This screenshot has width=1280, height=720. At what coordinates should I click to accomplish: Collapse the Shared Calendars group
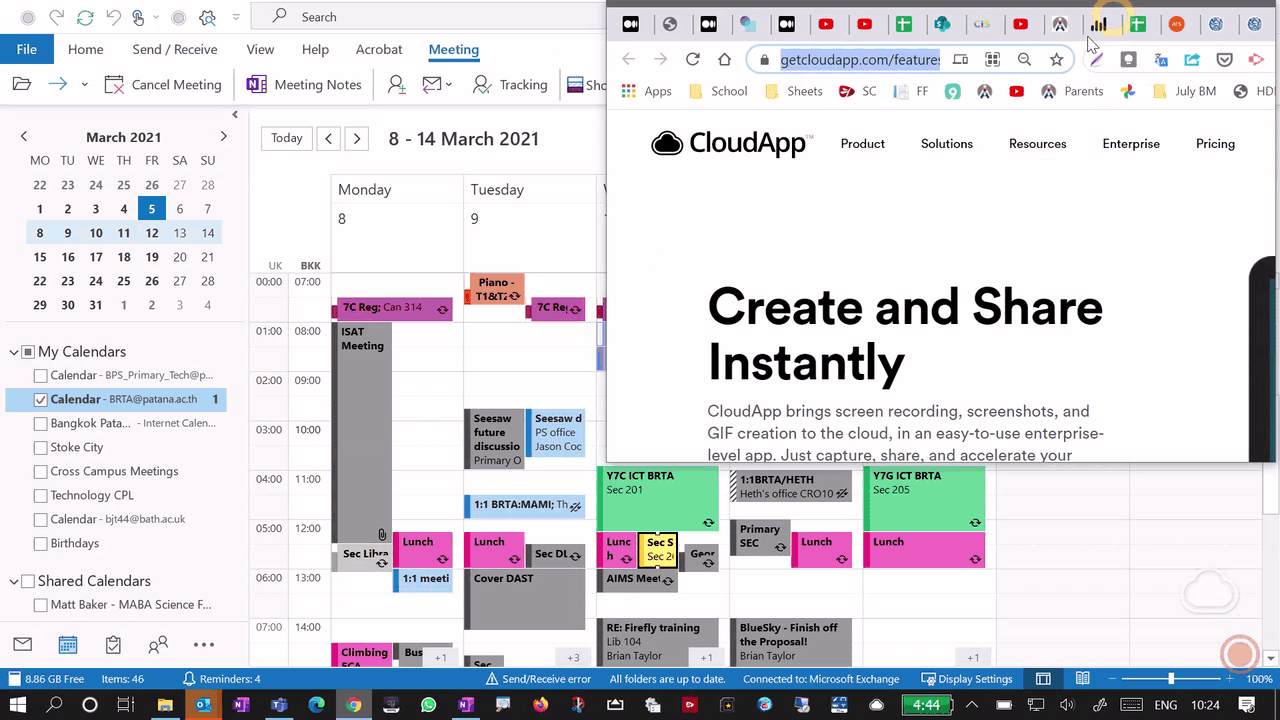click(14, 581)
